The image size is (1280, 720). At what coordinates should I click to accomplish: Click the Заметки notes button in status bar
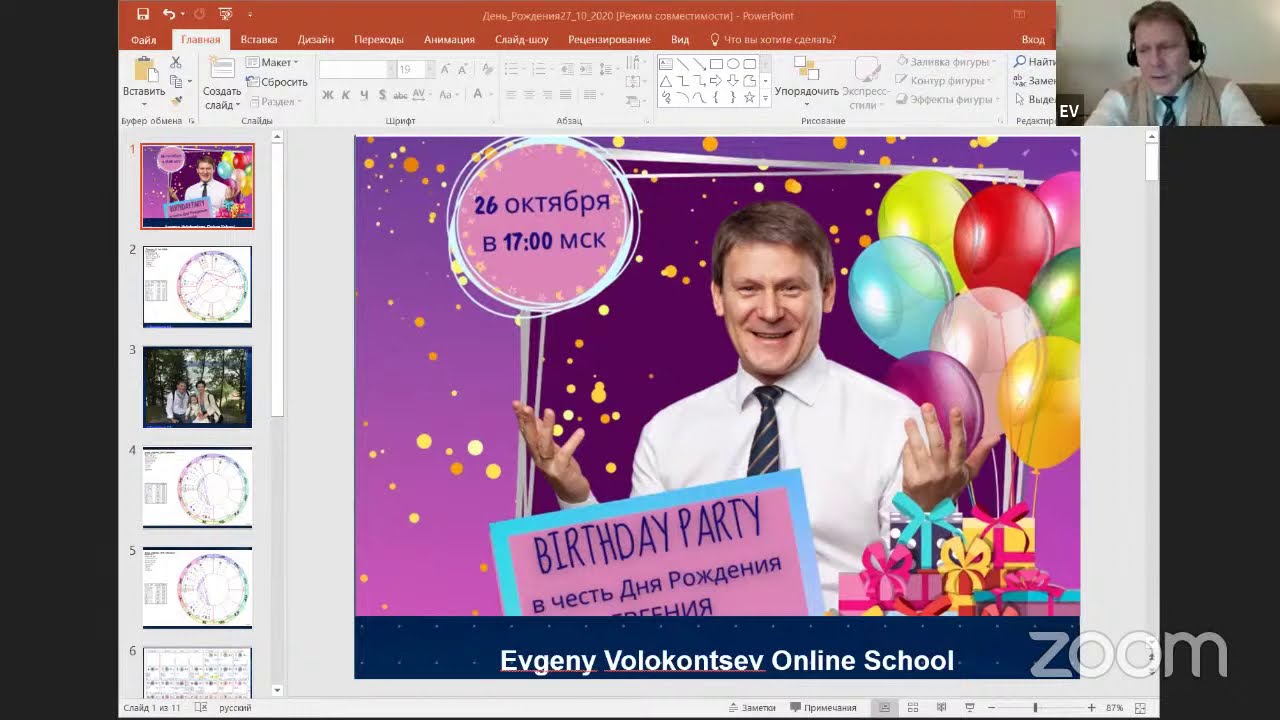click(752, 708)
